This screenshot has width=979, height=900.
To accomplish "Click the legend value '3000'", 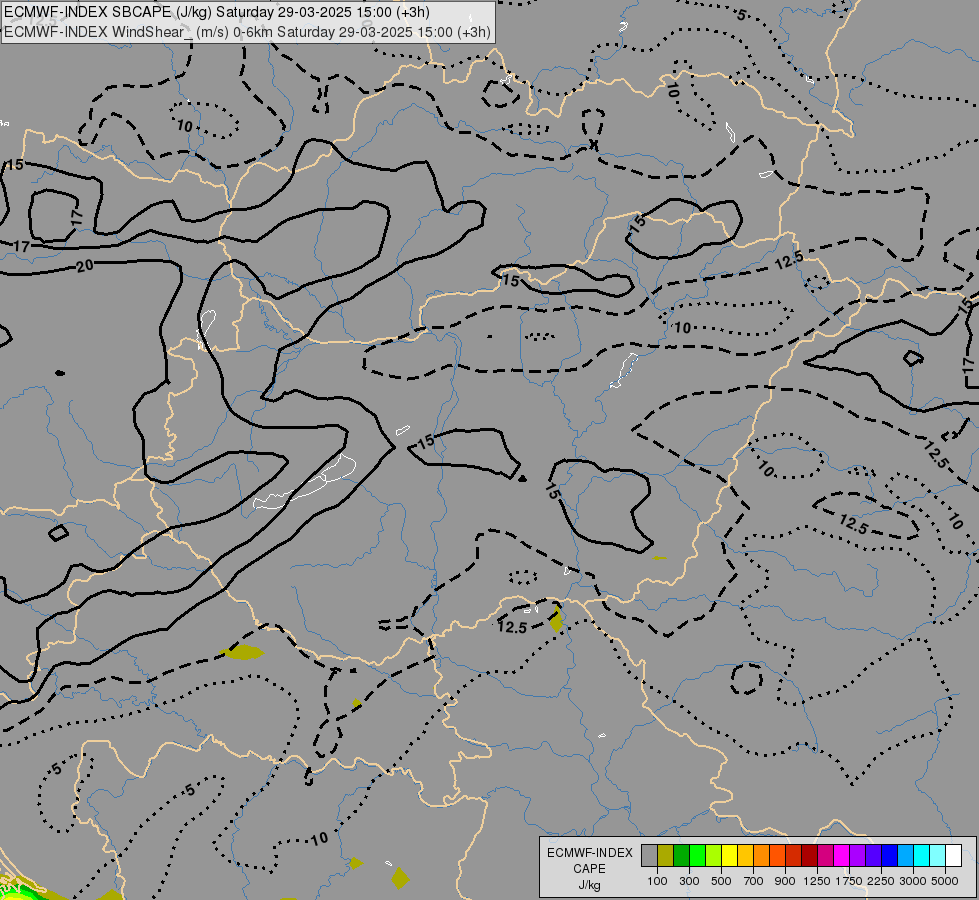I will tap(913, 881).
